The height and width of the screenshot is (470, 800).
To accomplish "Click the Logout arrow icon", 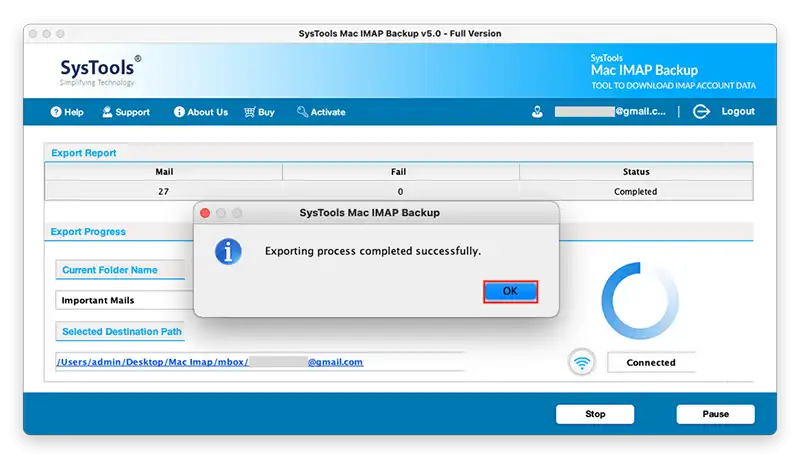I will pyautogui.click(x=701, y=112).
